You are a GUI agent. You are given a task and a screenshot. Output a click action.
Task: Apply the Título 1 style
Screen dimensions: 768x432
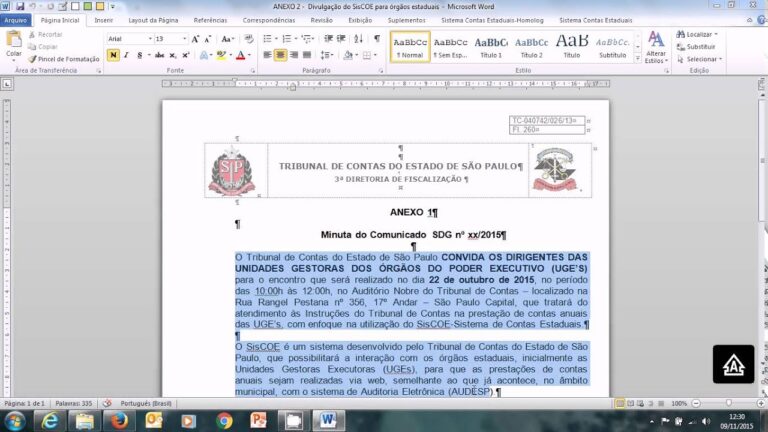(x=491, y=47)
